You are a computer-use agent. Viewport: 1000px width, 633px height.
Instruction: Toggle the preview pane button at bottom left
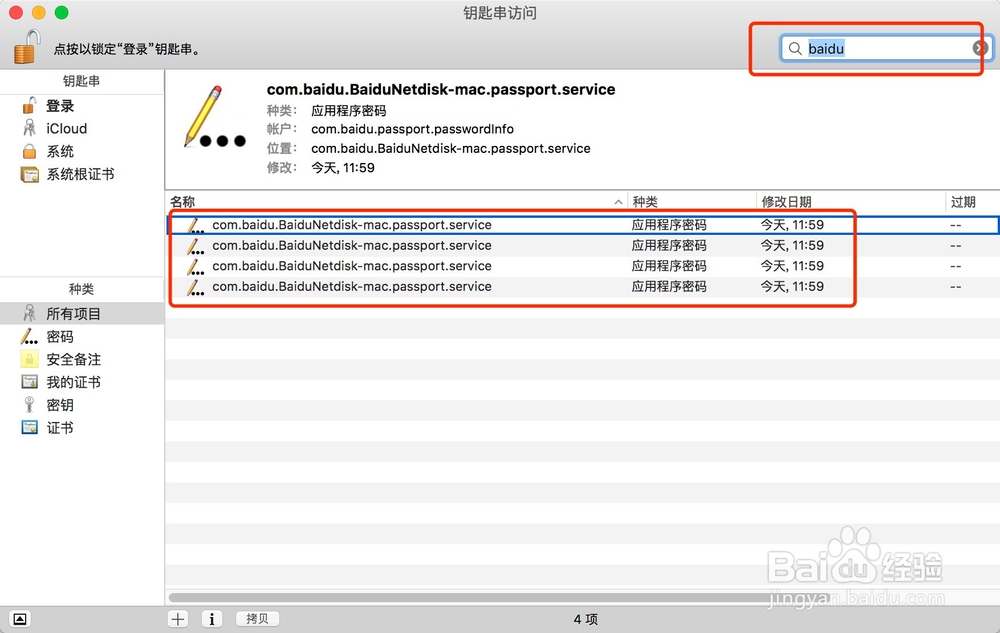20,619
